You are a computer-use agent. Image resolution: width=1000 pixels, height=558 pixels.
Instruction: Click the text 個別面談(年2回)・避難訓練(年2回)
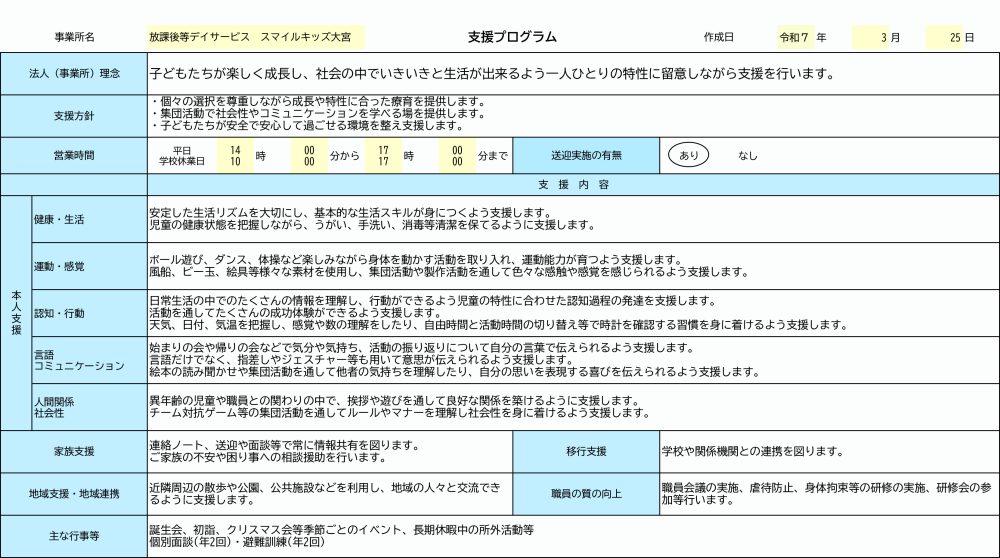[237, 542]
